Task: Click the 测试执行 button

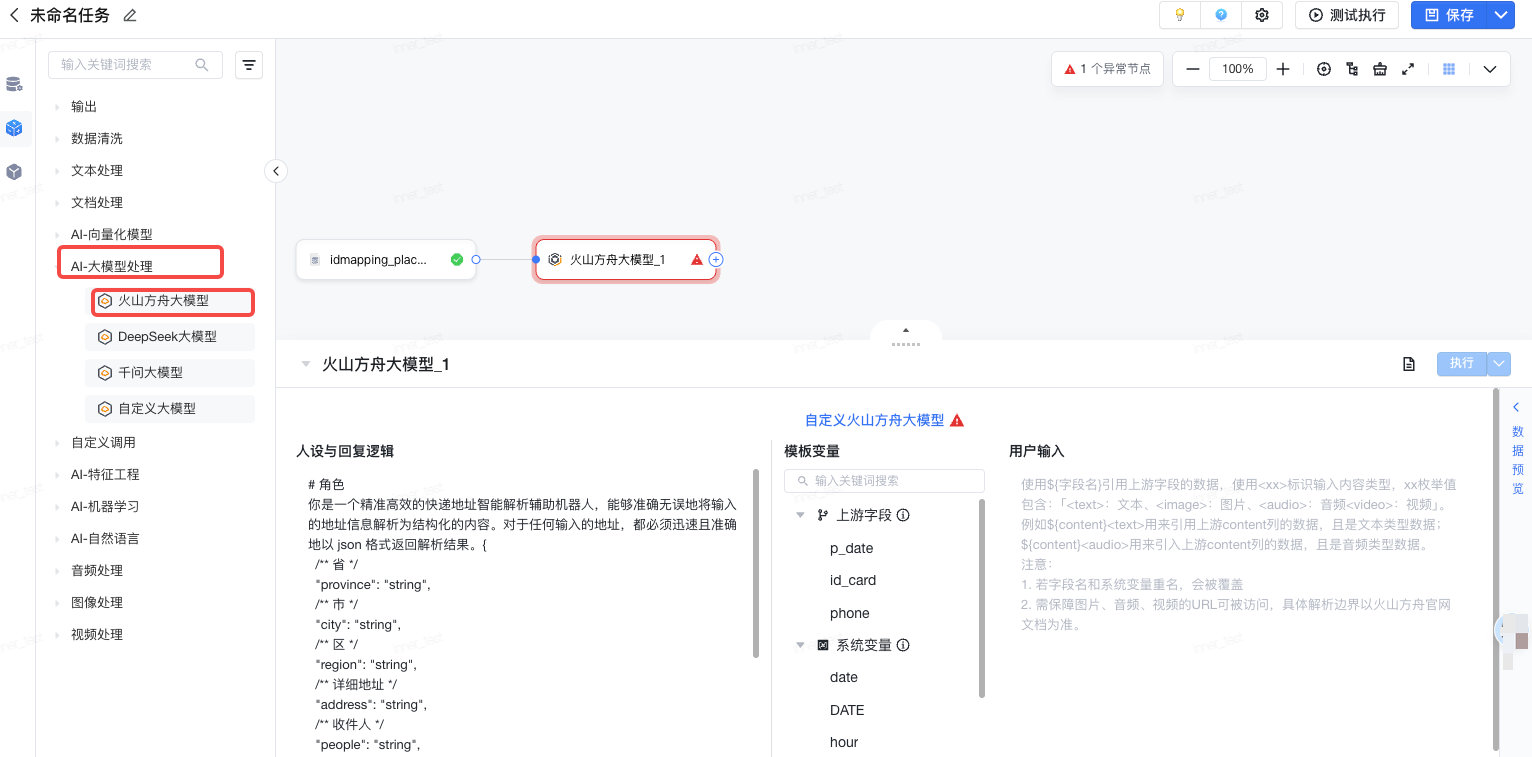Action: [1347, 15]
